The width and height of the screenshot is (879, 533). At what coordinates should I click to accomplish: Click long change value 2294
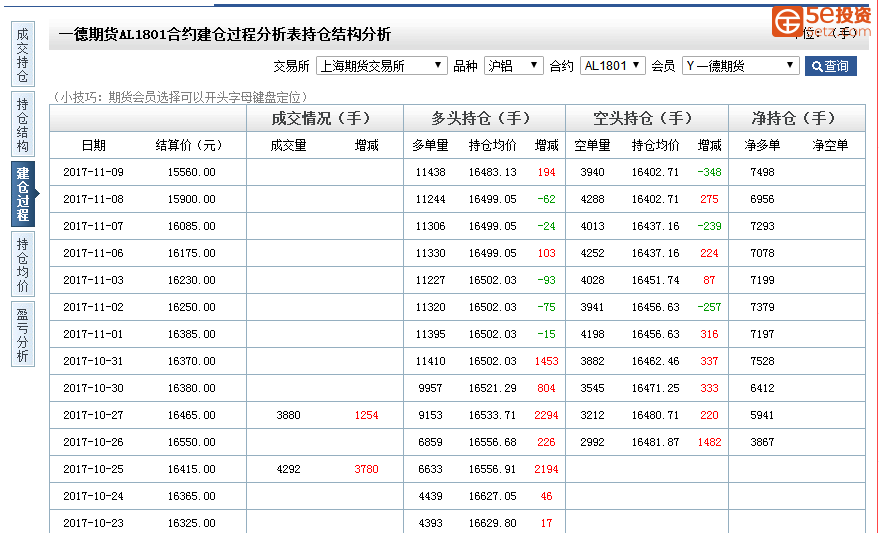(546, 415)
